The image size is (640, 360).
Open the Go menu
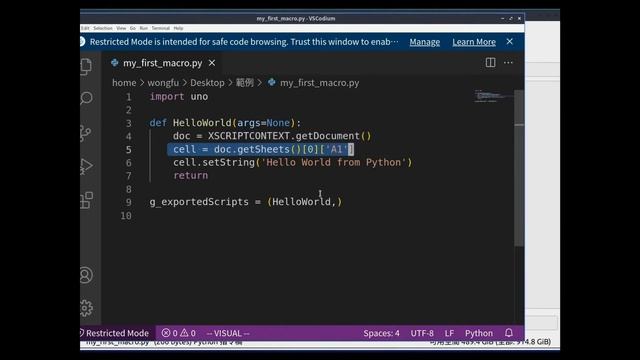(x=133, y=28)
